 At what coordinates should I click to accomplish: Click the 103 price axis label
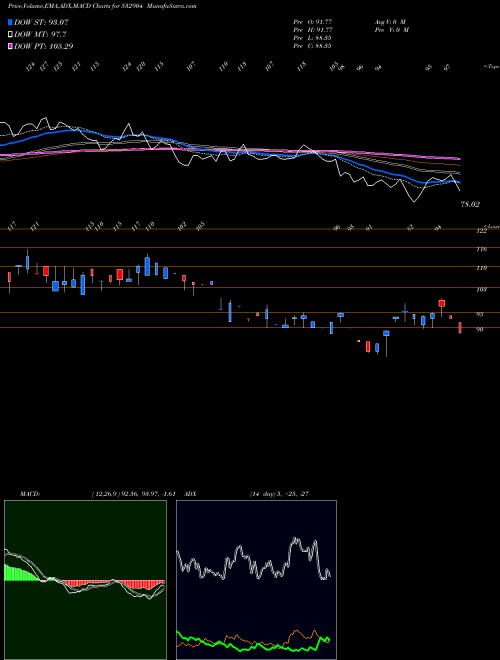point(481,290)
